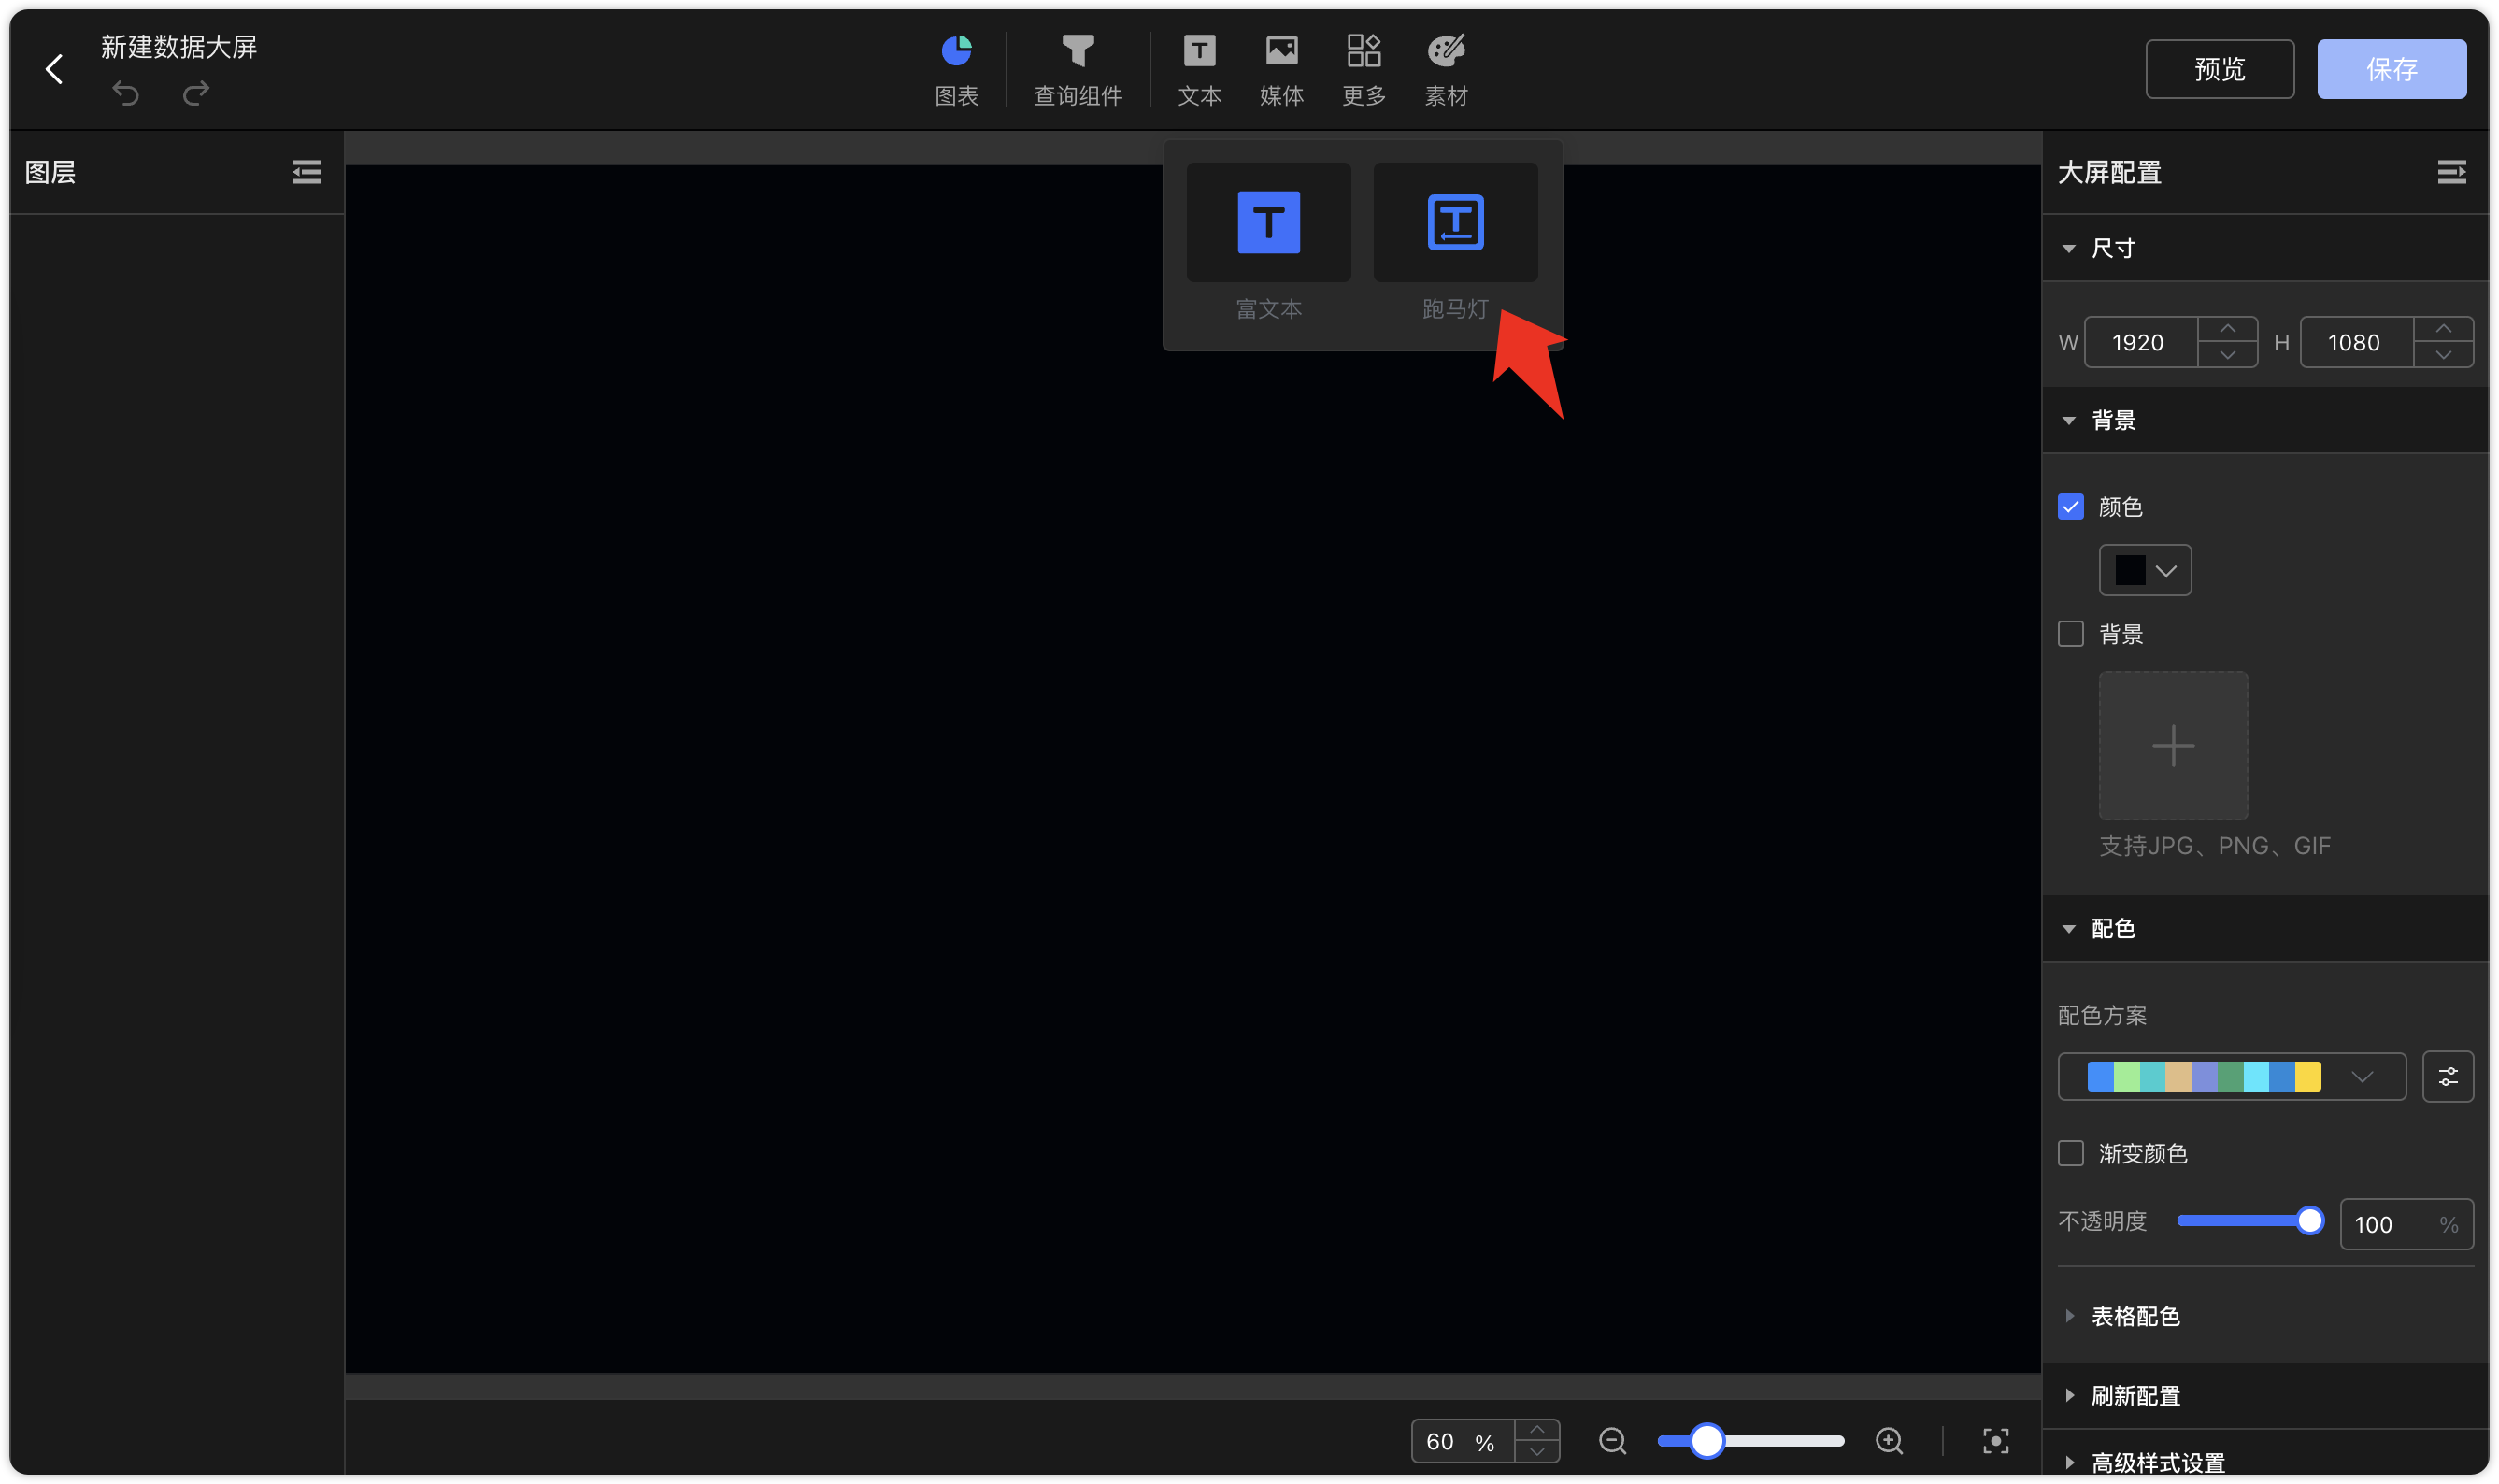Click the fit-to-screen icon
2499x1484 pixels.
click(x=1995, y=1440)
